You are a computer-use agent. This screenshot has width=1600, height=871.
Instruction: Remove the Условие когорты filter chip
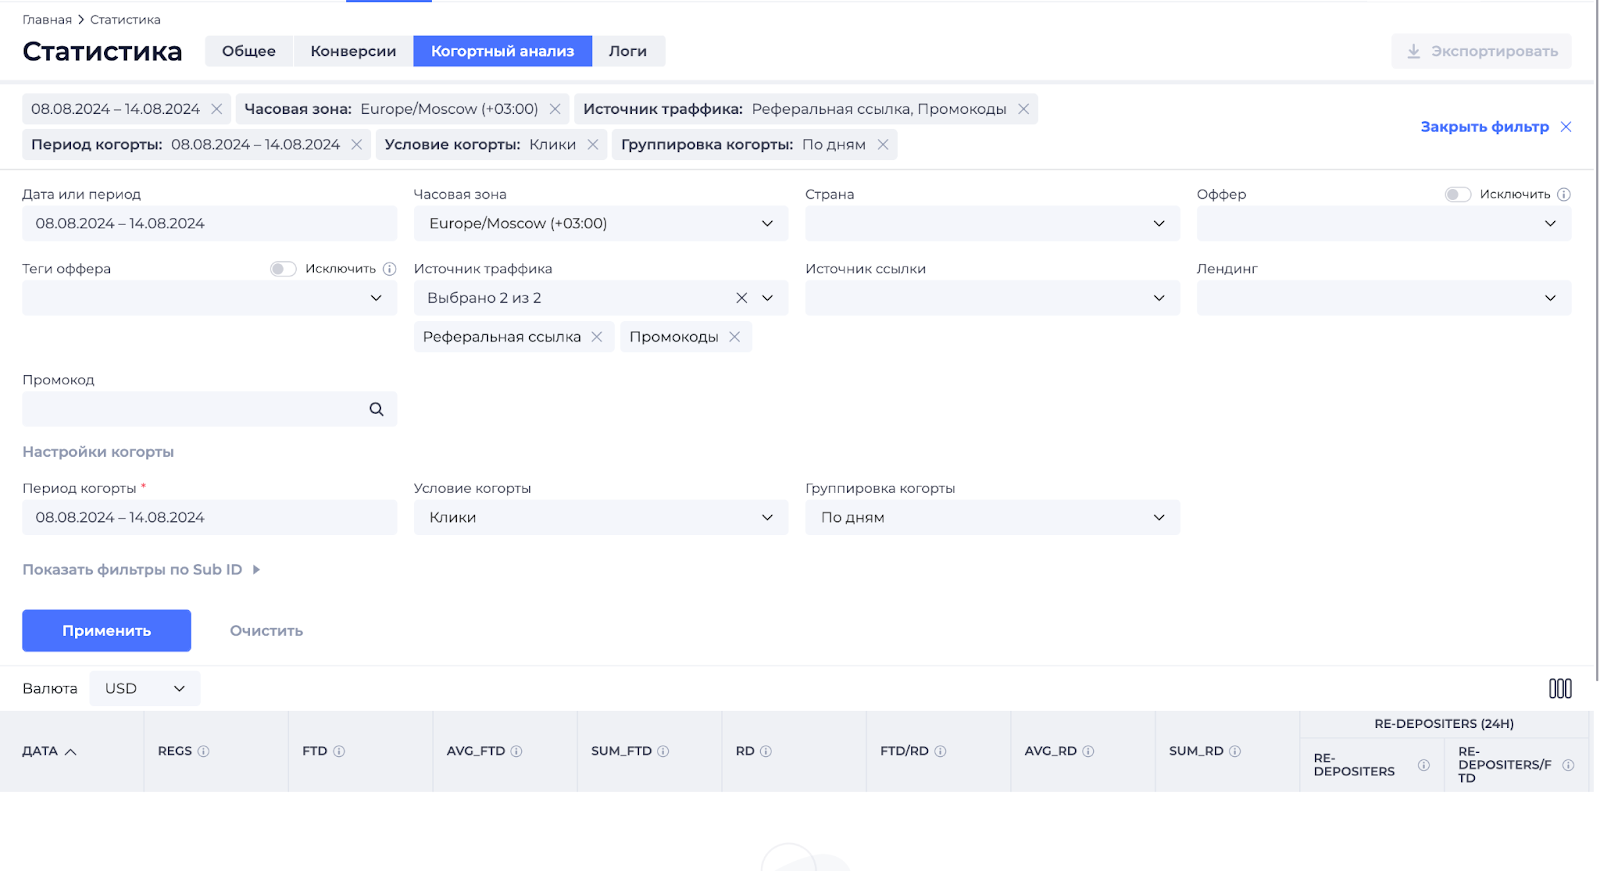coord(593,145)
